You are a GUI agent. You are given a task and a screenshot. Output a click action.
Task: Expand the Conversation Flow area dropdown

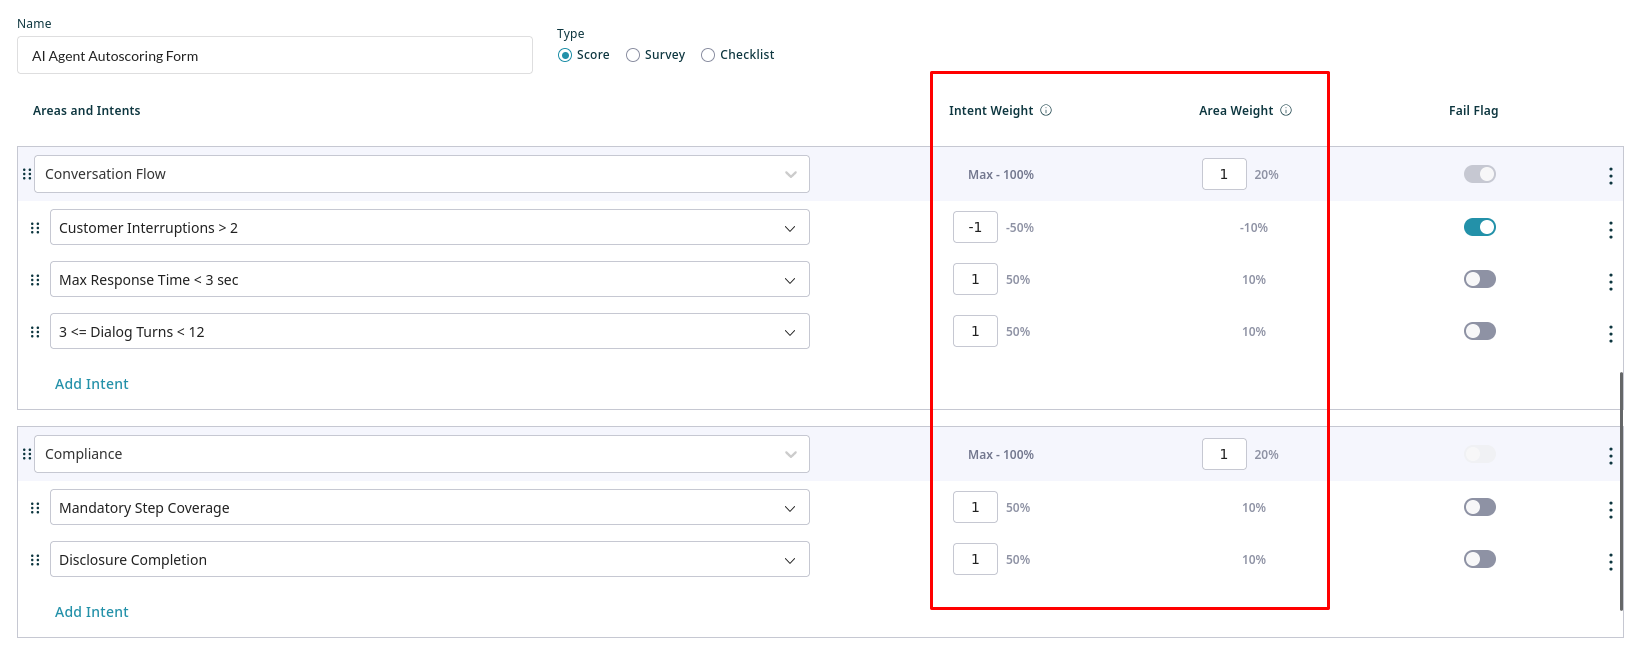pos(790,174)
